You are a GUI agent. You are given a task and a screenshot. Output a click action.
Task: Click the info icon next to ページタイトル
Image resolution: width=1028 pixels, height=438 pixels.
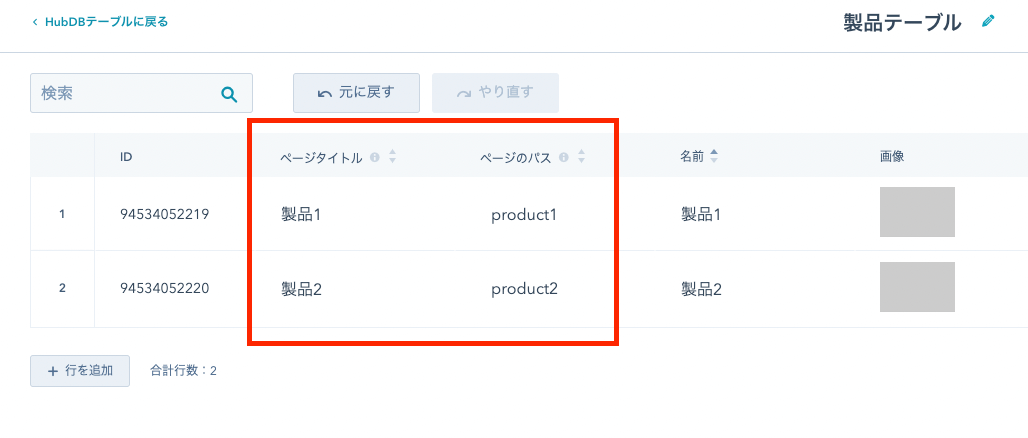pyautogui.click(x=374, y=157)
